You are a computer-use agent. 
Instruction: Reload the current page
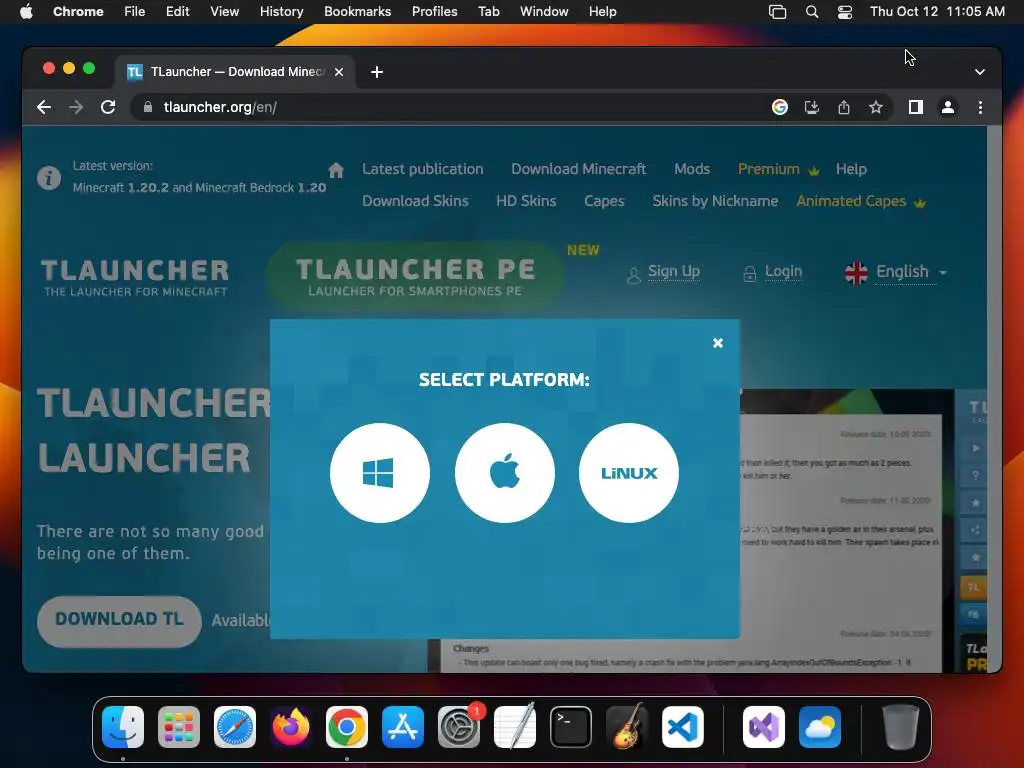[x=108, y=107]
